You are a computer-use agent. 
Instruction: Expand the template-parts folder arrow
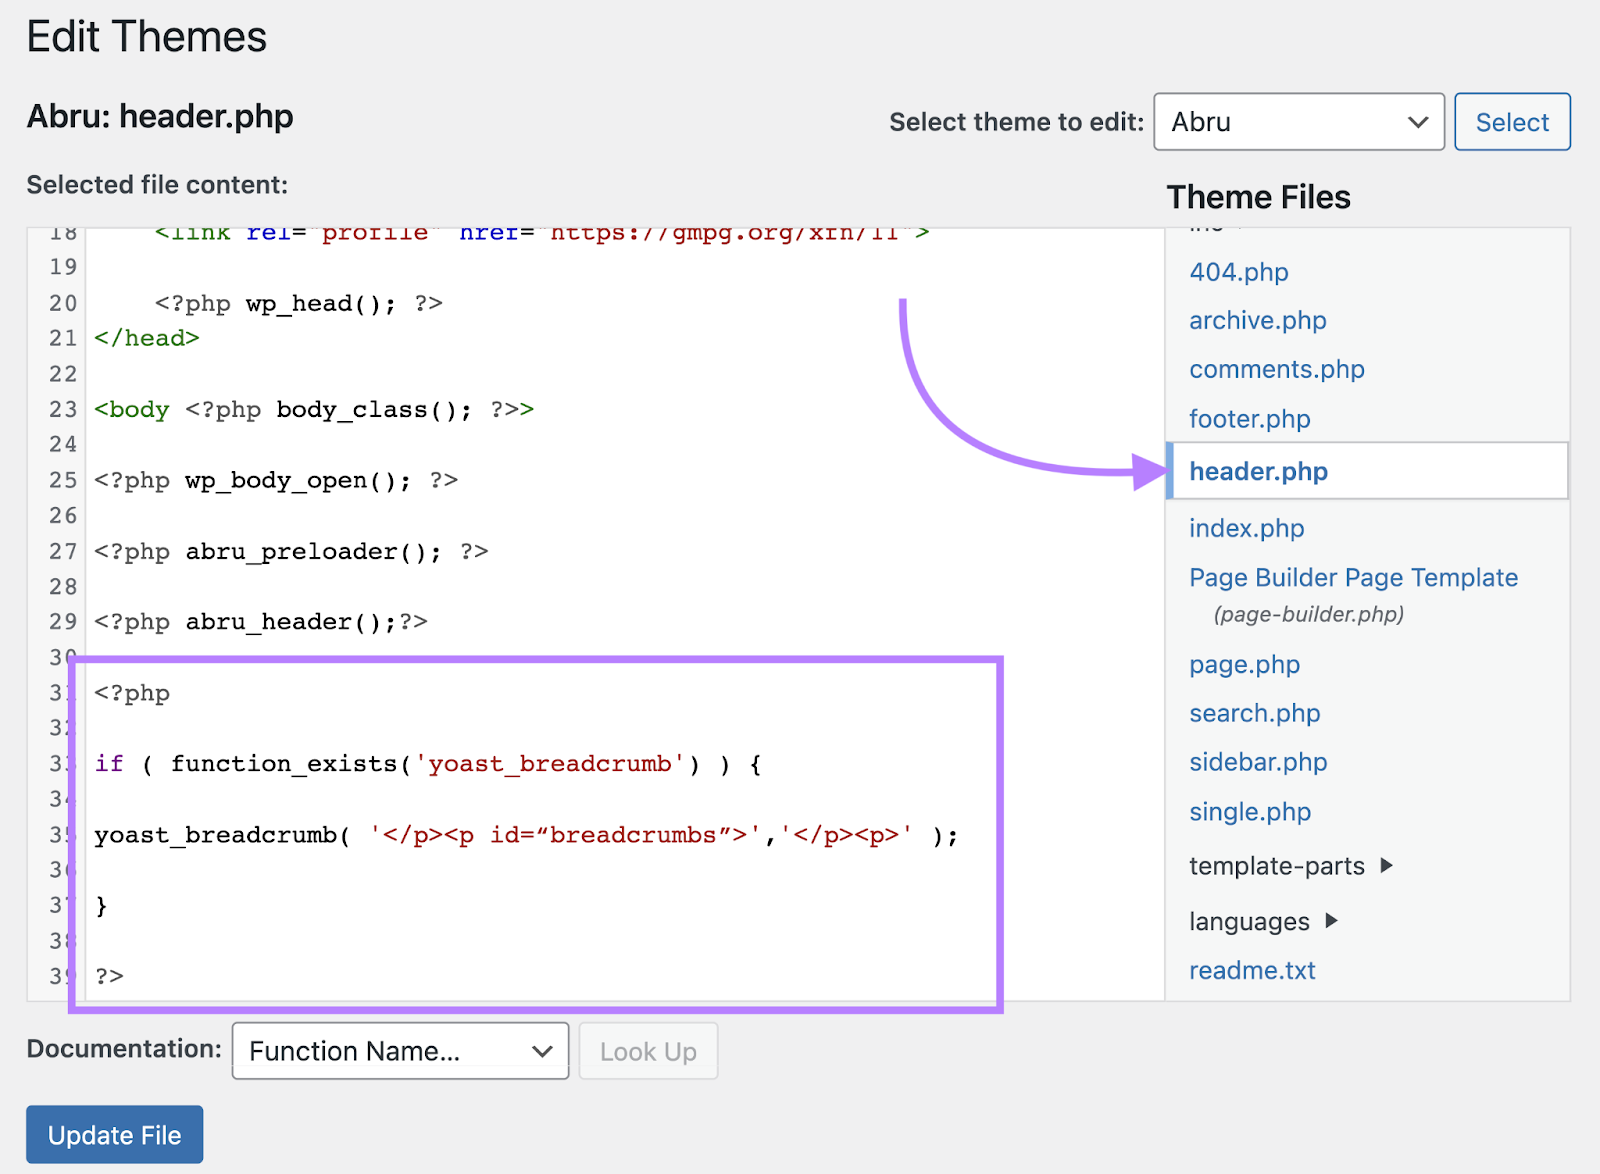tap(1386, 865)
